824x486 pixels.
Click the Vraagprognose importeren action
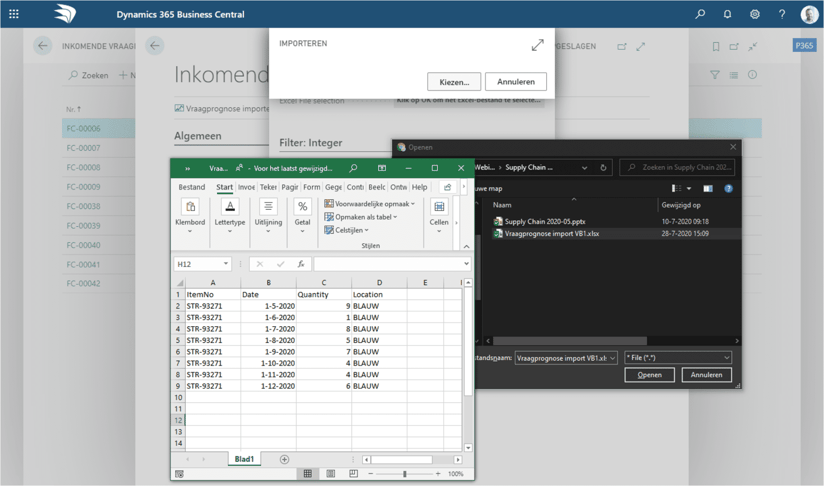click(x=221, y=108)
